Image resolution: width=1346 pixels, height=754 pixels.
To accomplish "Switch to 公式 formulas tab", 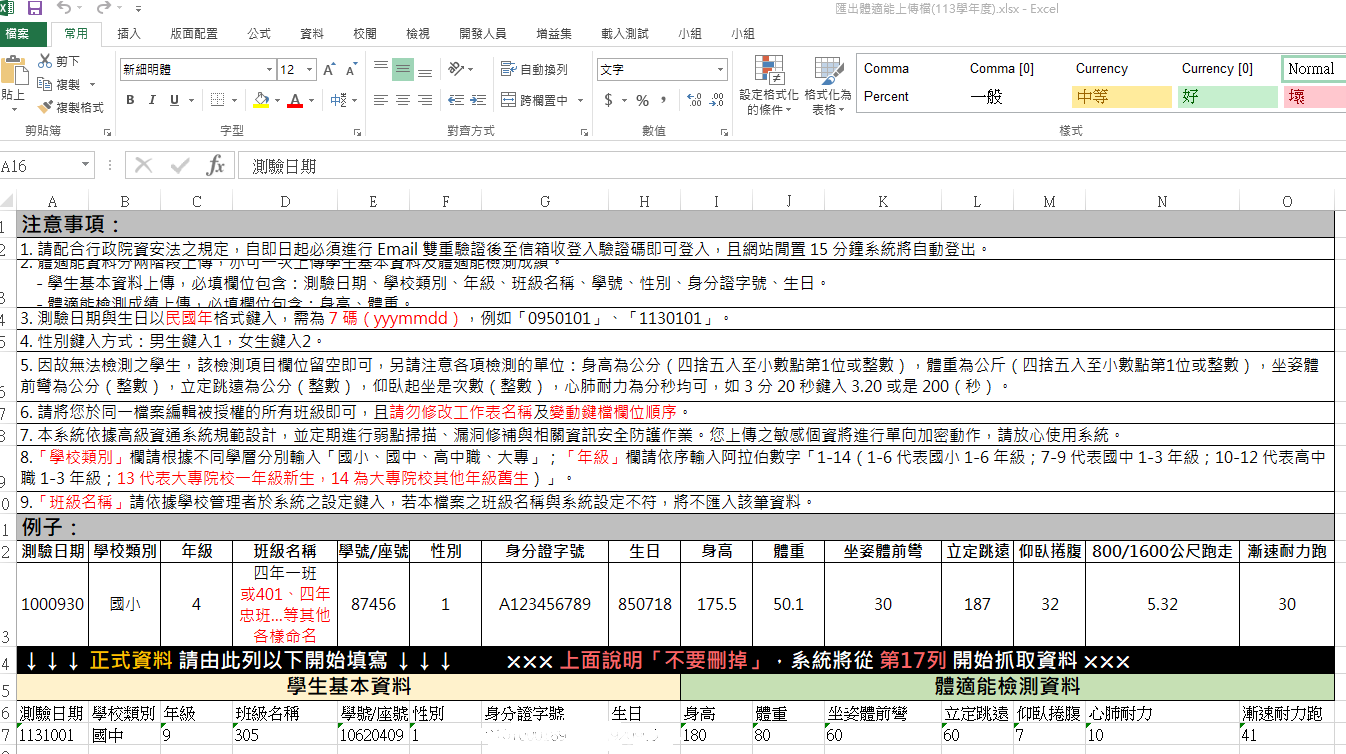I will pyautogui.click(x=259, y=33).
